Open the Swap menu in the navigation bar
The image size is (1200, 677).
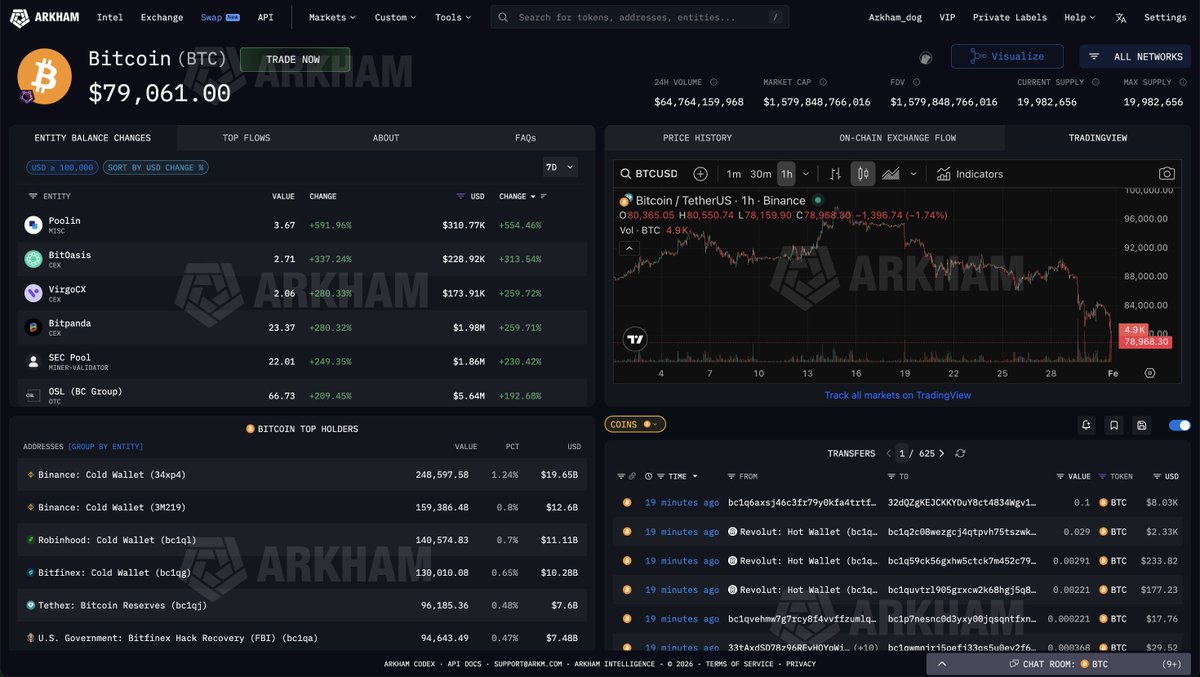coord(212,17)
